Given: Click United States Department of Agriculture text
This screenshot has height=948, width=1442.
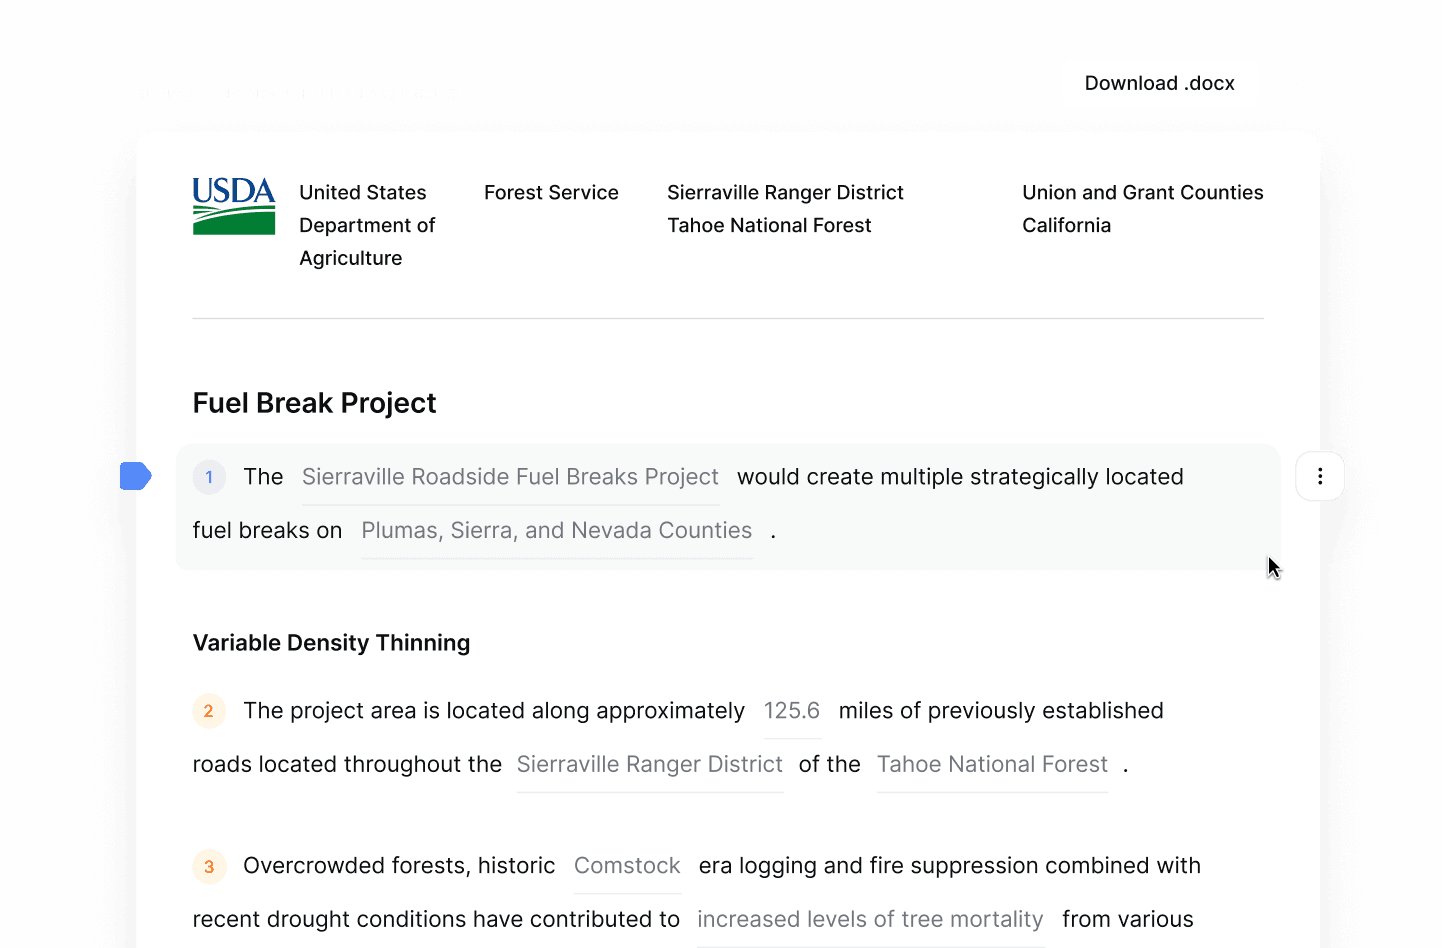Looking at the screenshot, I should coord(367,225).
